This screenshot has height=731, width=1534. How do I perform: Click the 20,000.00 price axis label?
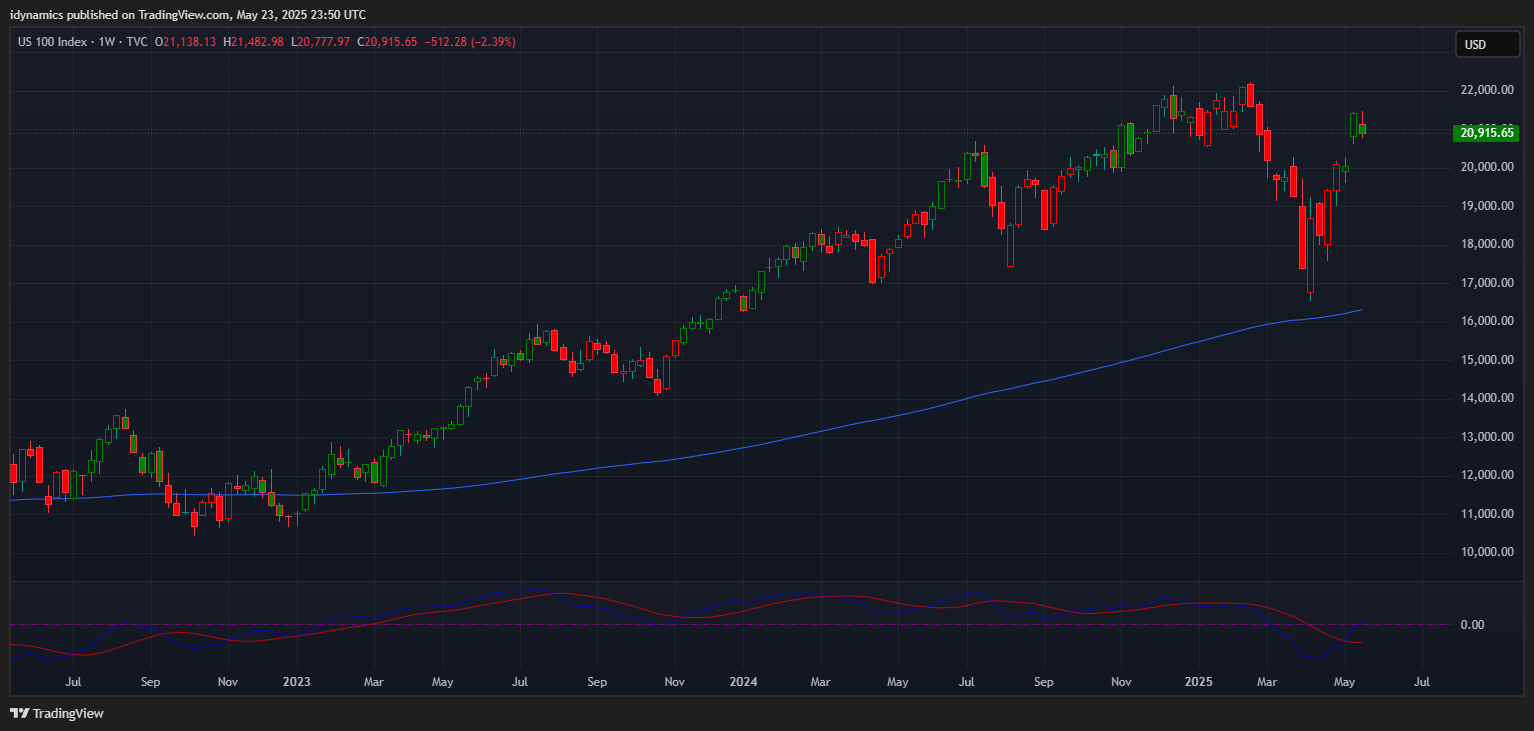coord(1486,167)
